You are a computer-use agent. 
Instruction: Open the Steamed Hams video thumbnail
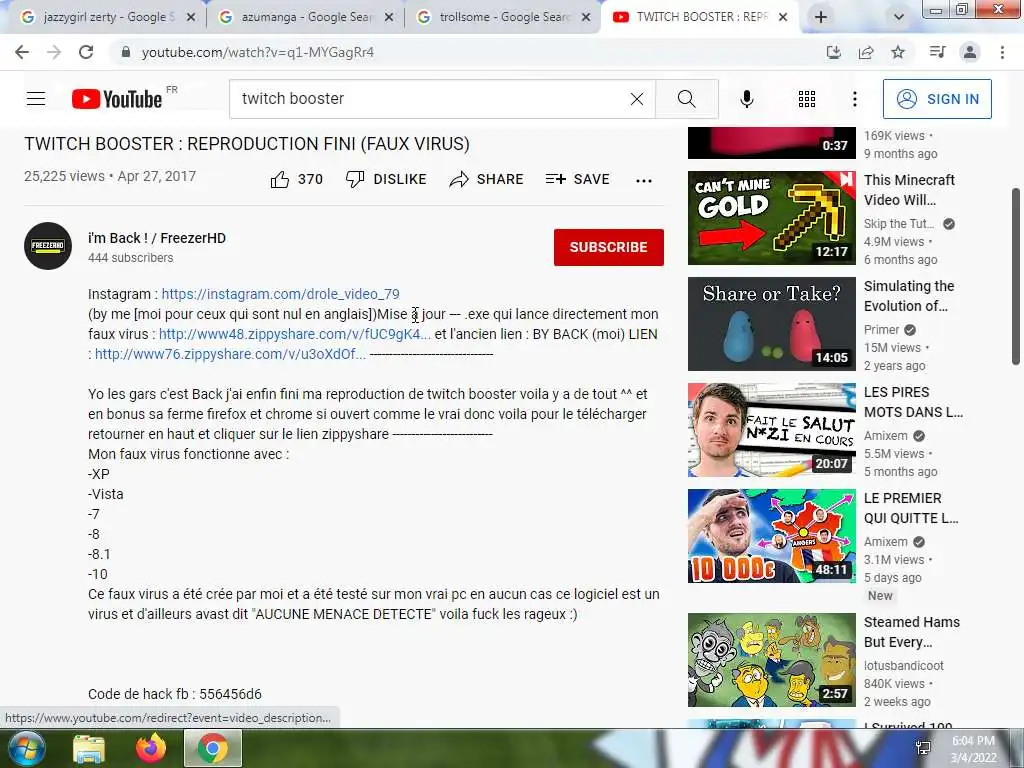coord(771,660)
